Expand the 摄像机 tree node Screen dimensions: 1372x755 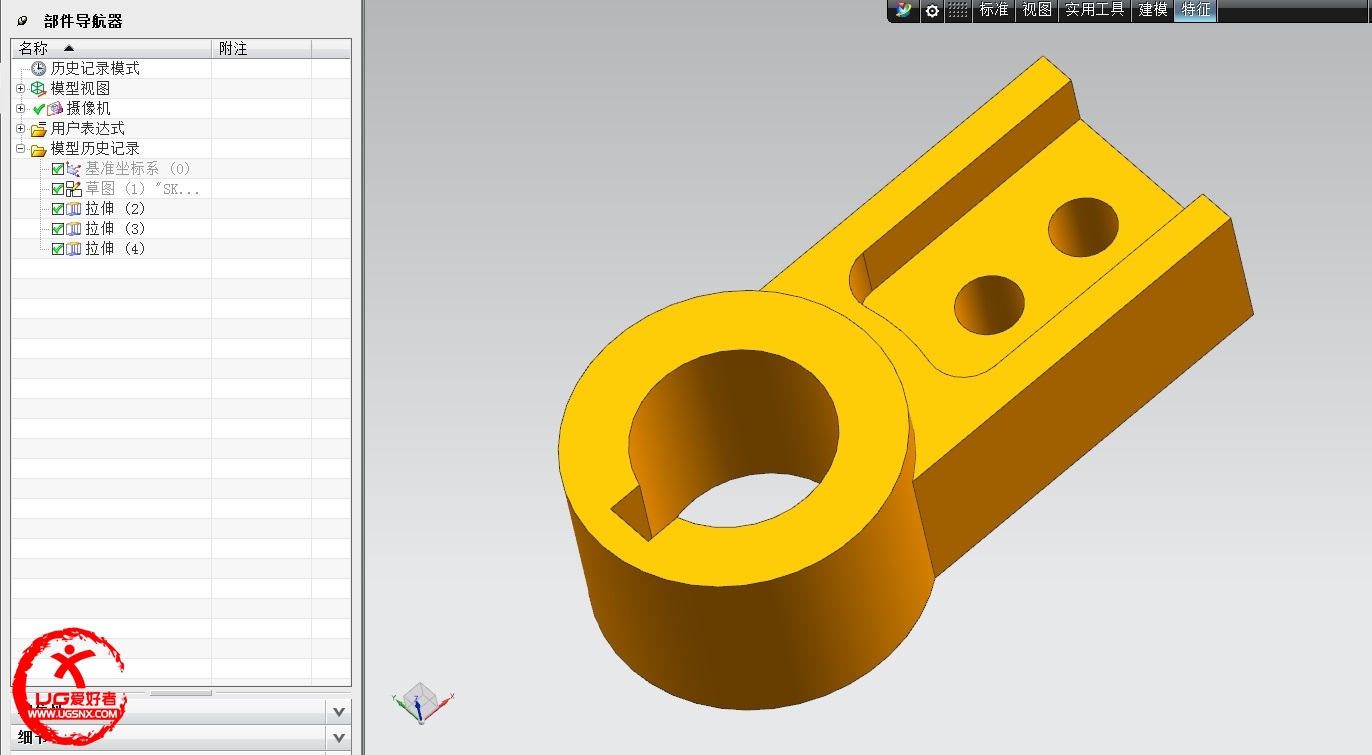(x=20, y=108)
